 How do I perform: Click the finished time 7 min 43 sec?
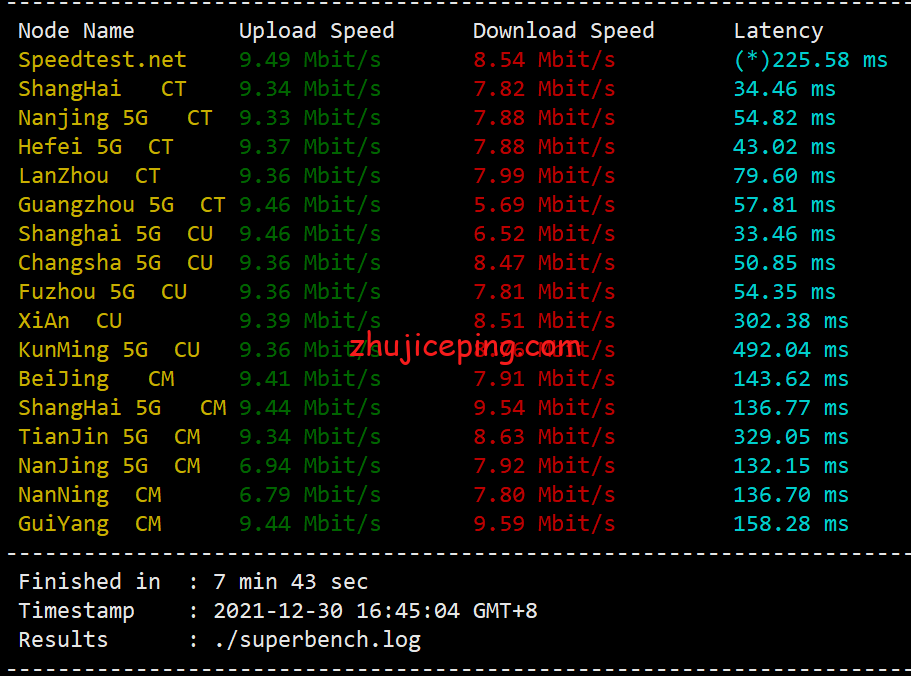291,582
